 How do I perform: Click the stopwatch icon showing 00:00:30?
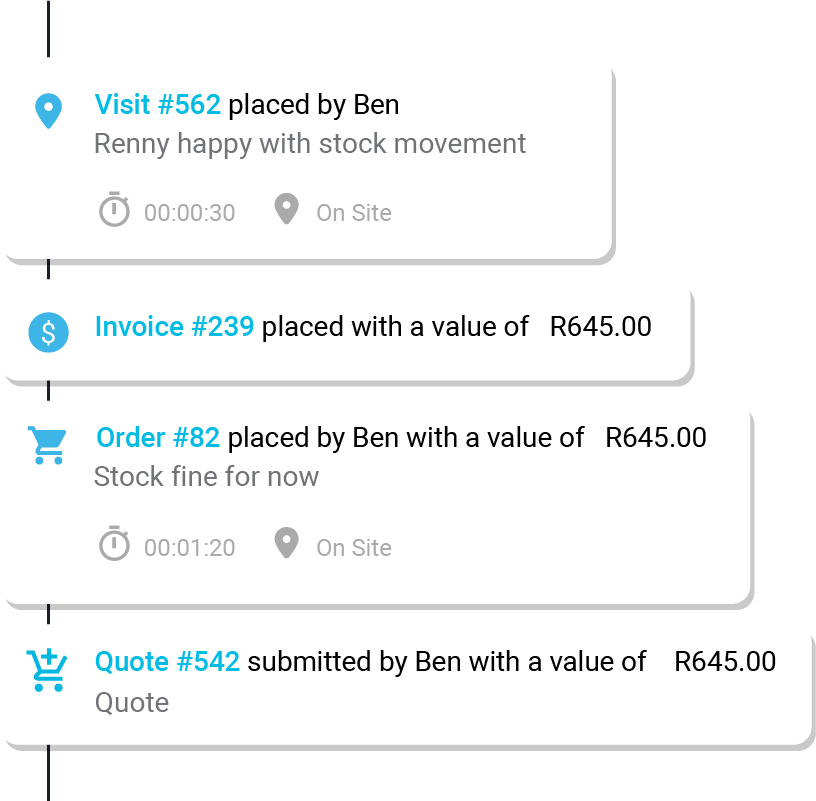pyautogui.click(x=115, y=211)
